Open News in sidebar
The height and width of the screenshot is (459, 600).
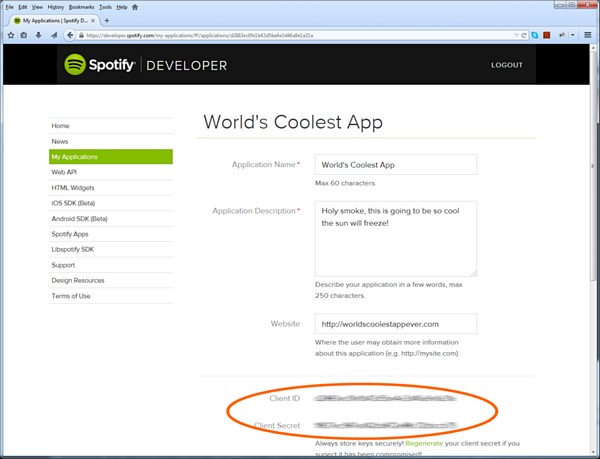[111, 141]
